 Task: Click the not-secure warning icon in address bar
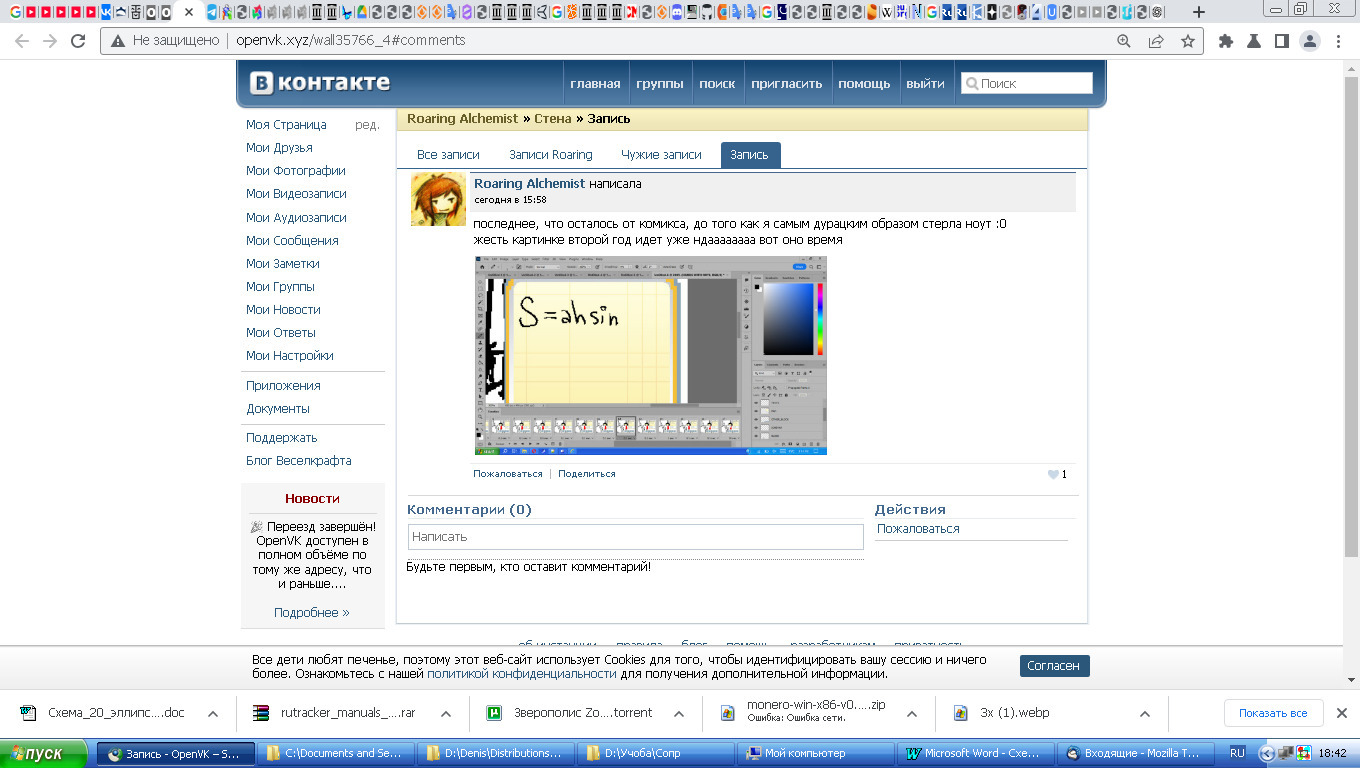point(118,41)
